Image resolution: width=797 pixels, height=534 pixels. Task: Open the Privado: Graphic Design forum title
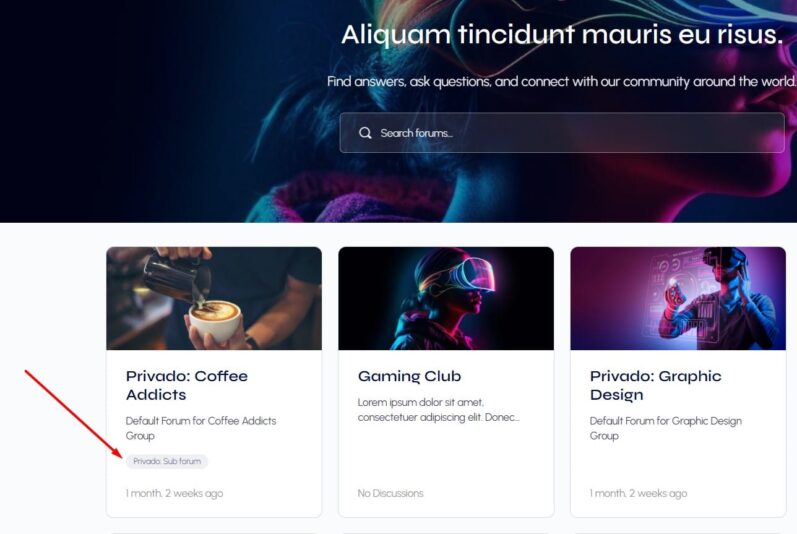coord(655,385)
